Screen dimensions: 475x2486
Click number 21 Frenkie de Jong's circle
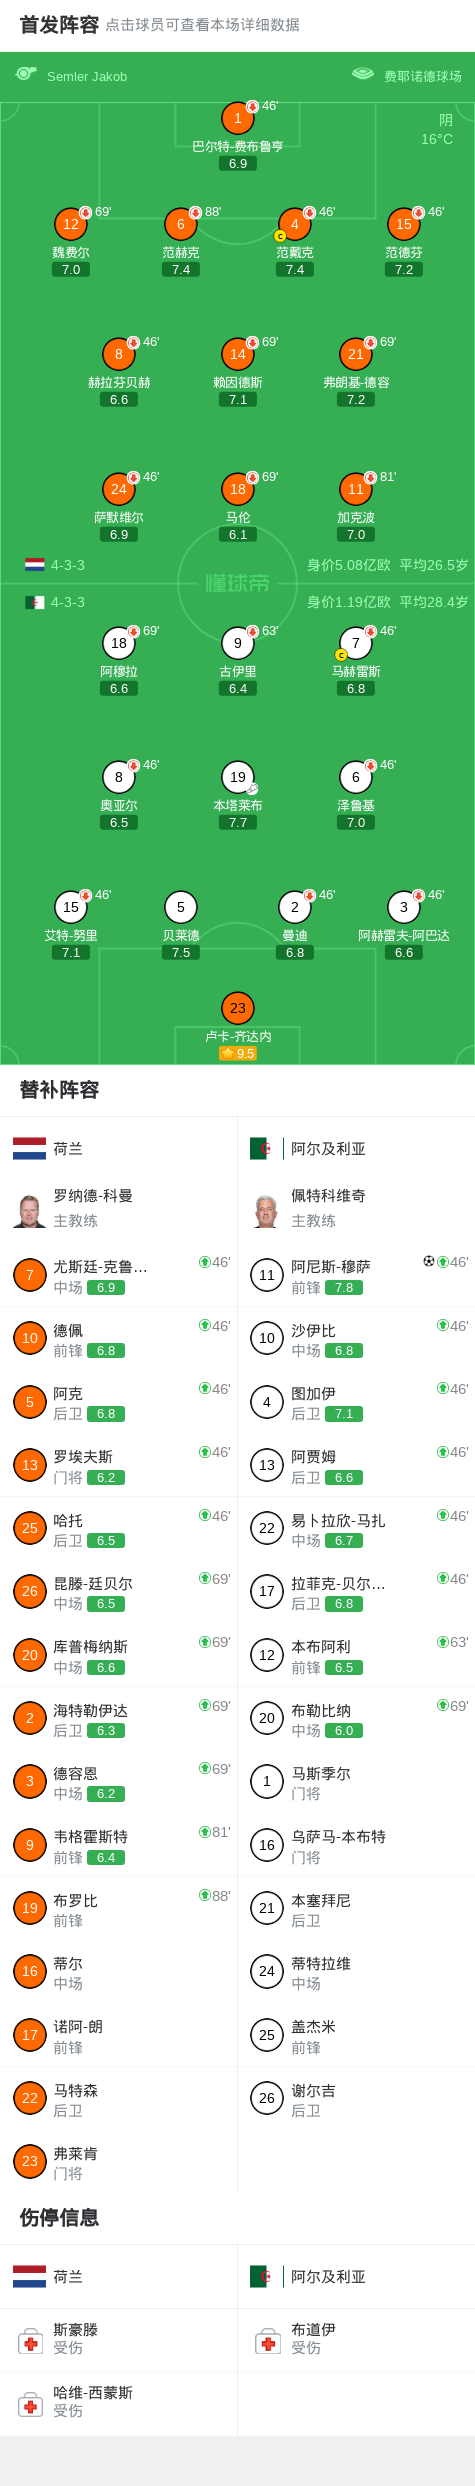pyautogui.click(x=355, y=354)
